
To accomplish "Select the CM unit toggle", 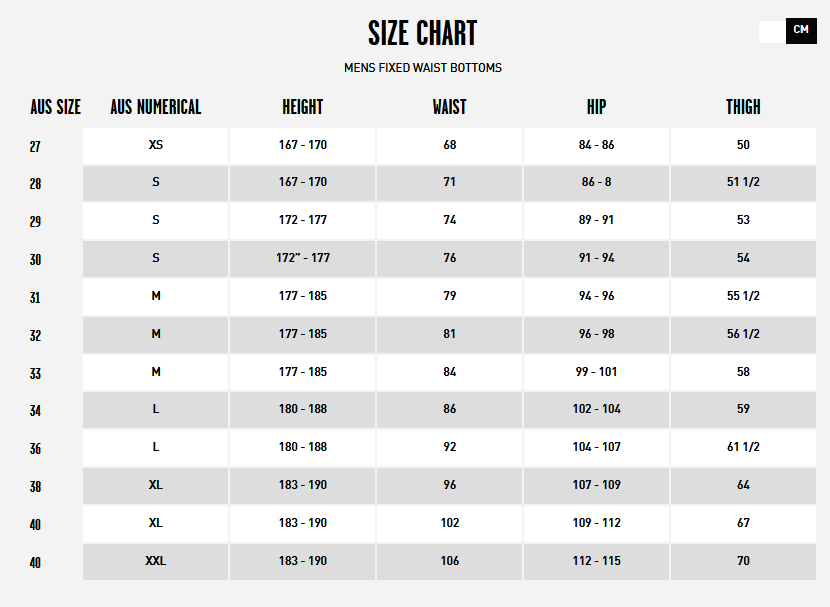I will point(801,31).
